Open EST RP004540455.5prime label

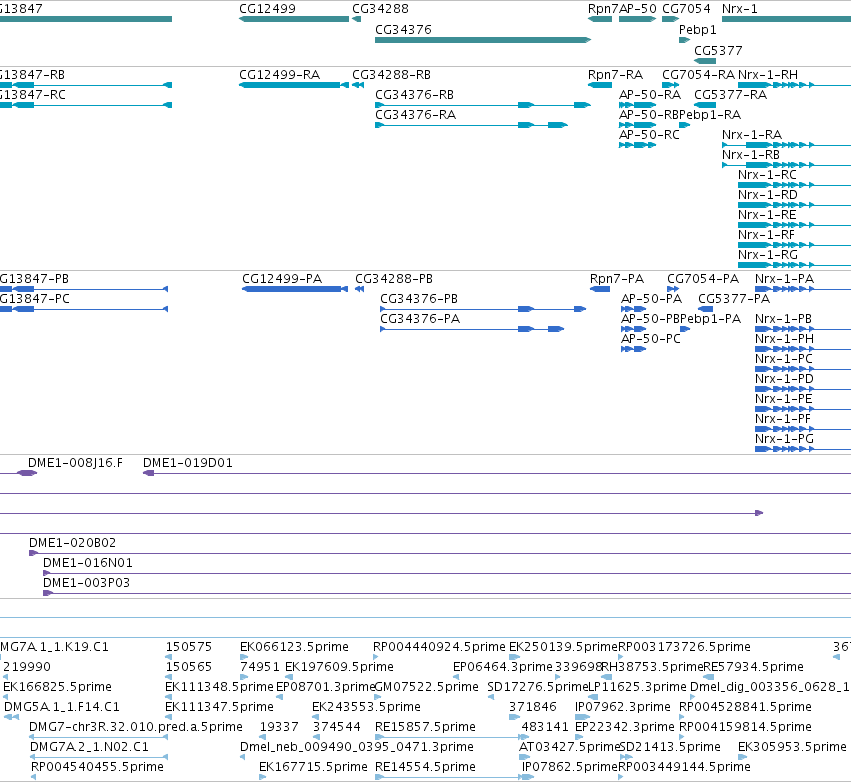pyautogui.click(x=97, y=767)
